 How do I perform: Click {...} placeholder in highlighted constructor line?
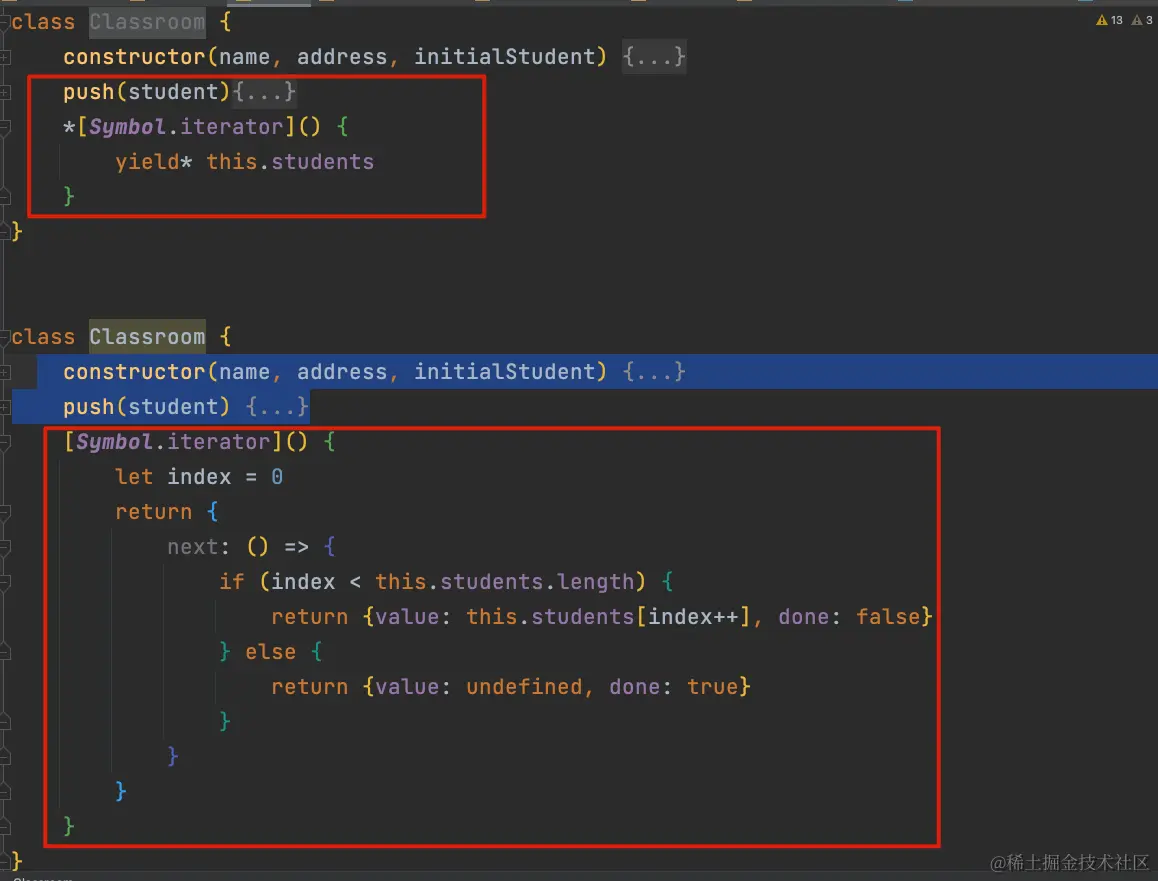click(x=654, y=371)
